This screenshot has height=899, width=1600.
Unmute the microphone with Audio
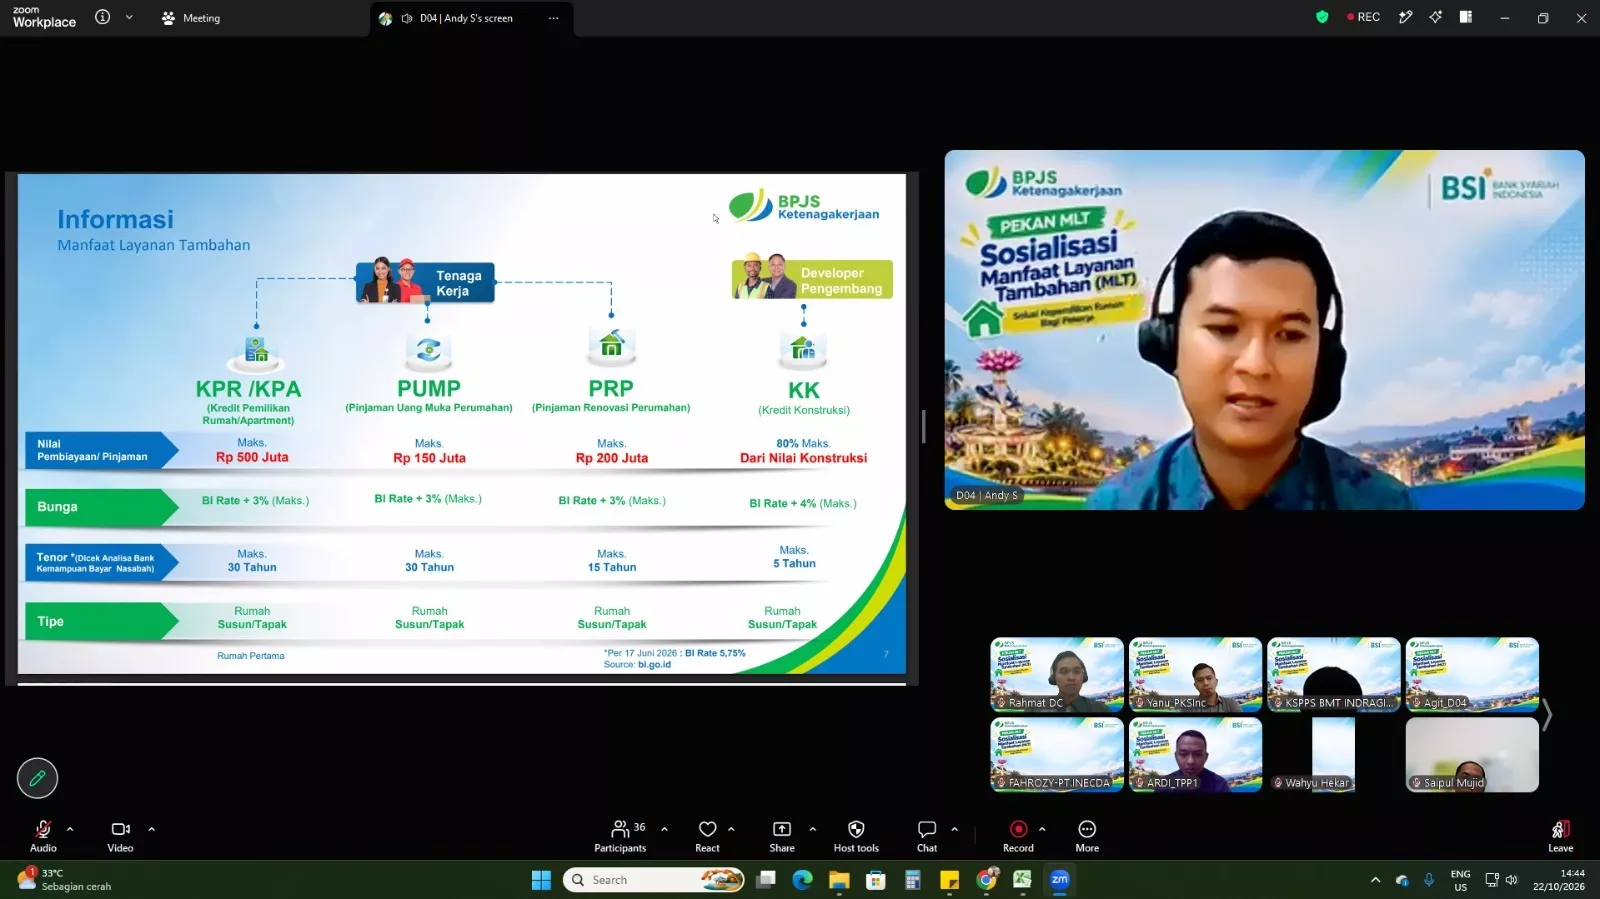click(43, 836)
